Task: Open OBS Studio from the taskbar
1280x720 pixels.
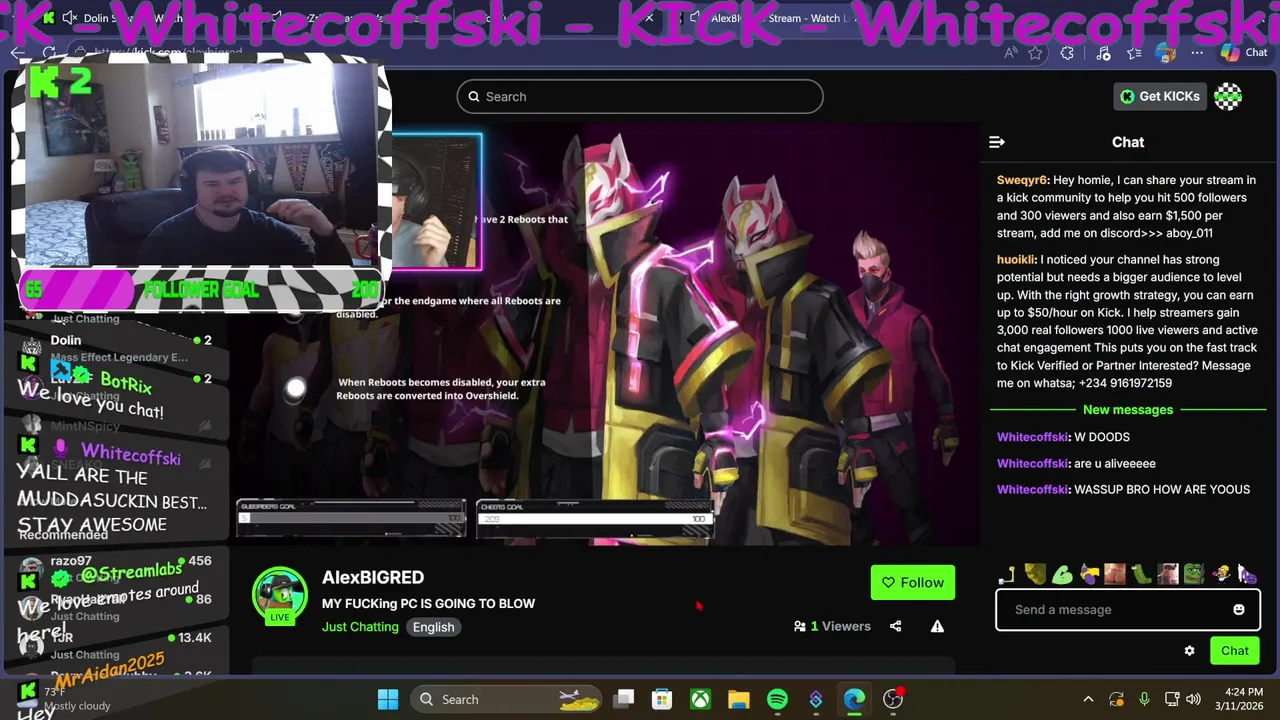Action: point(893,699)
